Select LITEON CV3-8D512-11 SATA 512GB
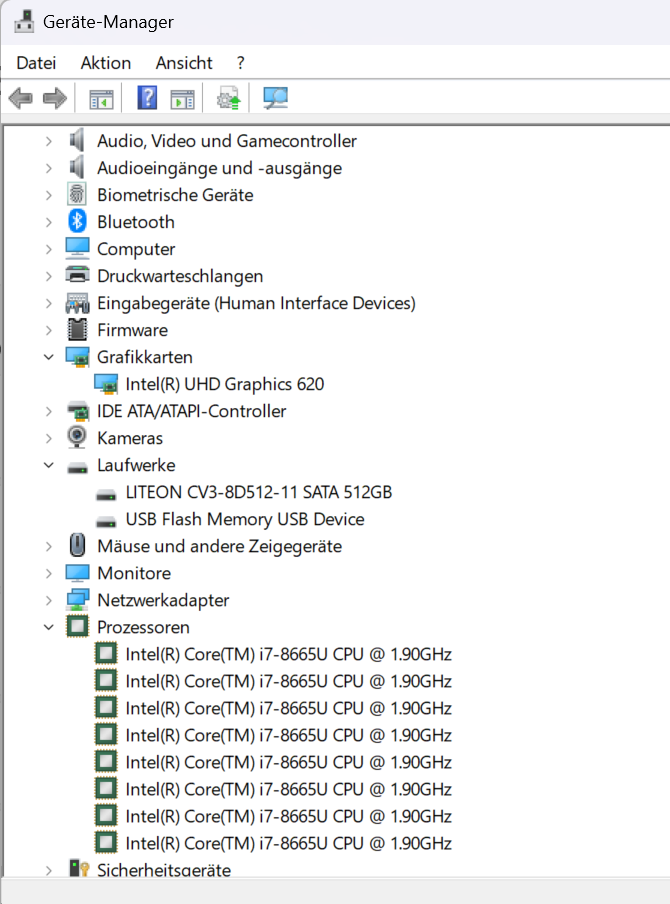This screenshot has height=904, width=670. point(259,492)
